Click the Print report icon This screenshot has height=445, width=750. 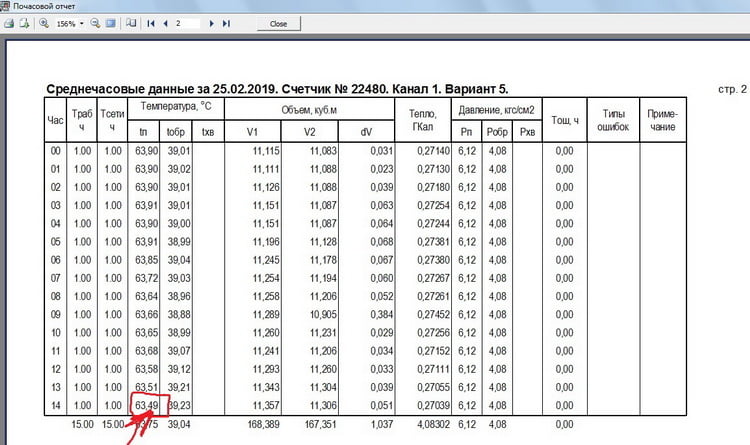click(x=9, y=22)
